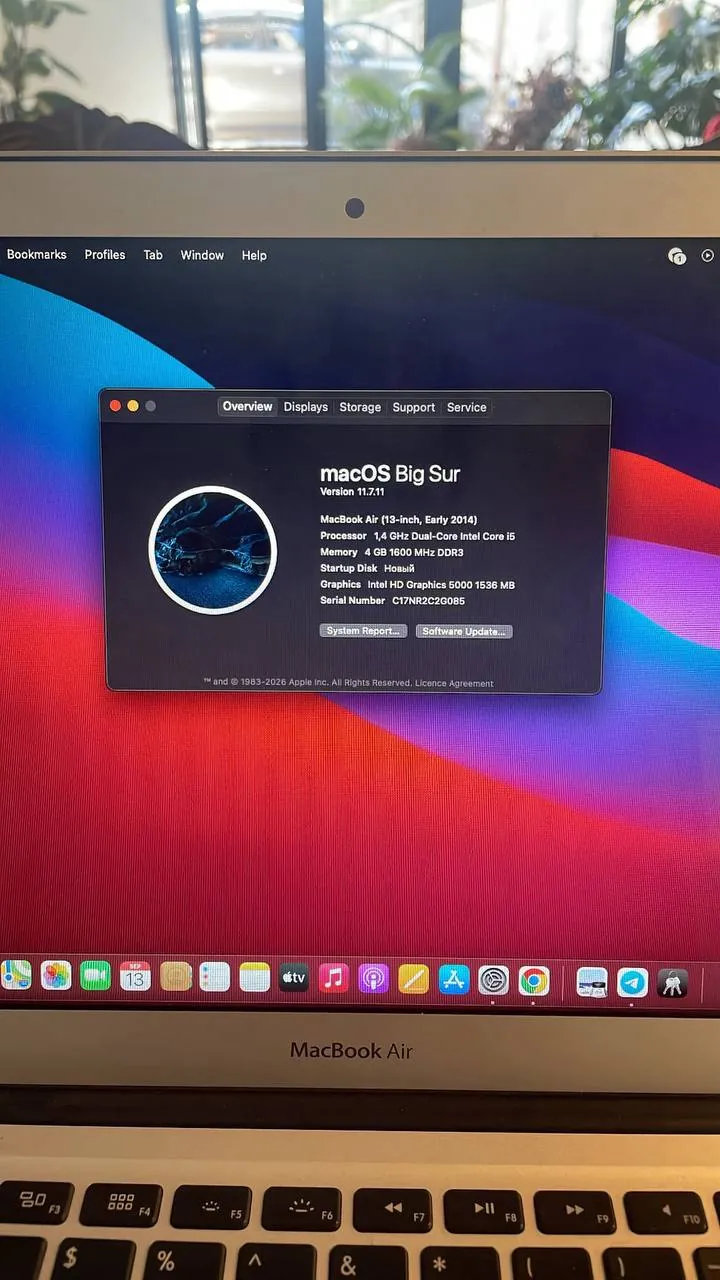720x1280 pixels.
Task: Open the Tab menu in menu bar
Action: point(153,255)
